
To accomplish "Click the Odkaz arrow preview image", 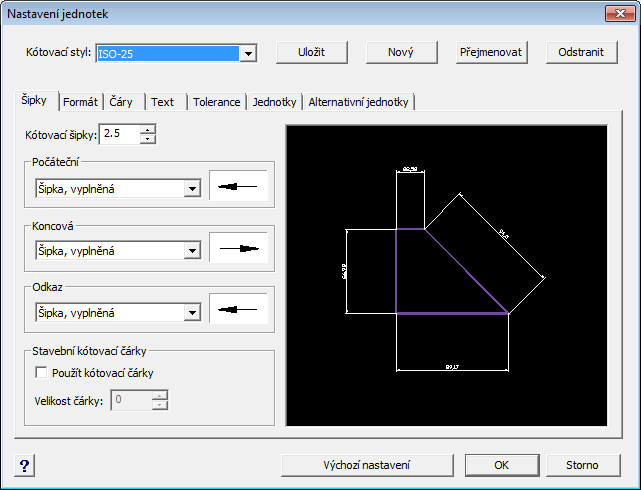I will click(x=239, y=309).
